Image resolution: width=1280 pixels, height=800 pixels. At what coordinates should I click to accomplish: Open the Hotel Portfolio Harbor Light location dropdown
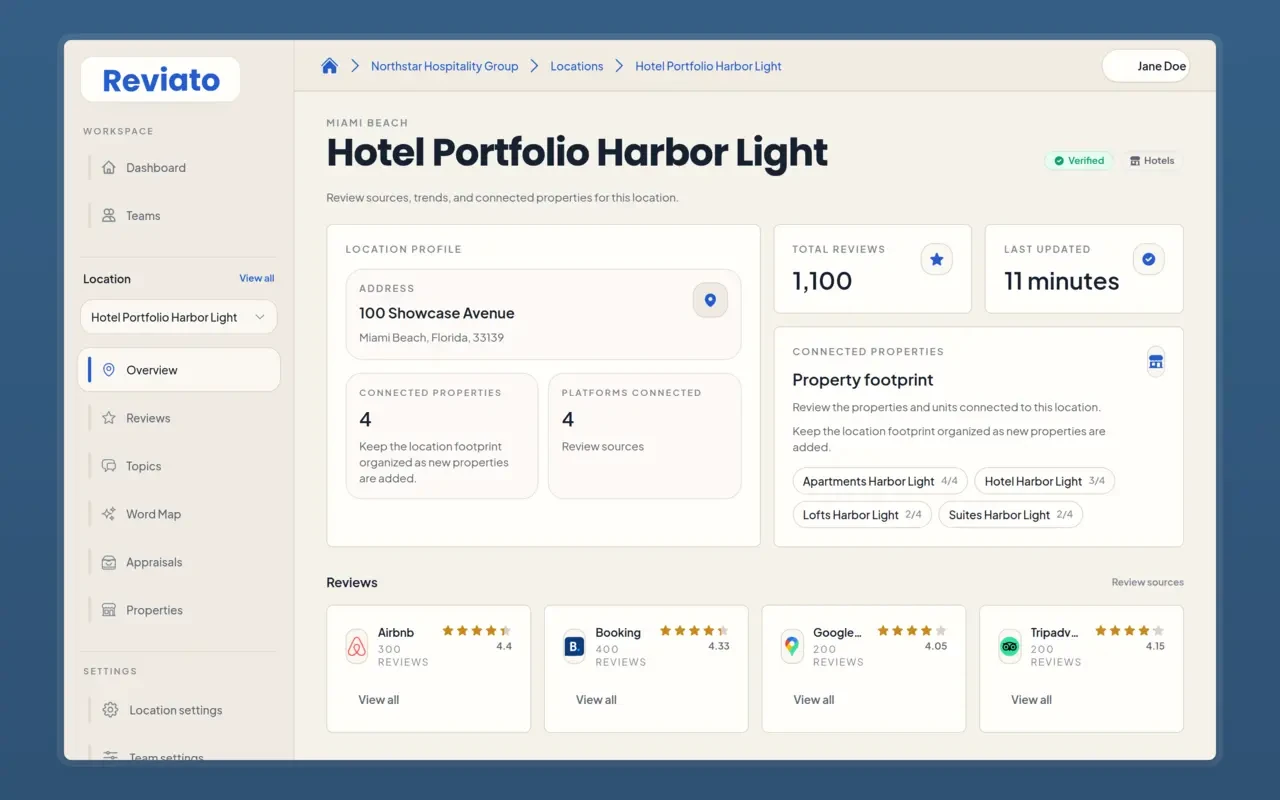178,317
